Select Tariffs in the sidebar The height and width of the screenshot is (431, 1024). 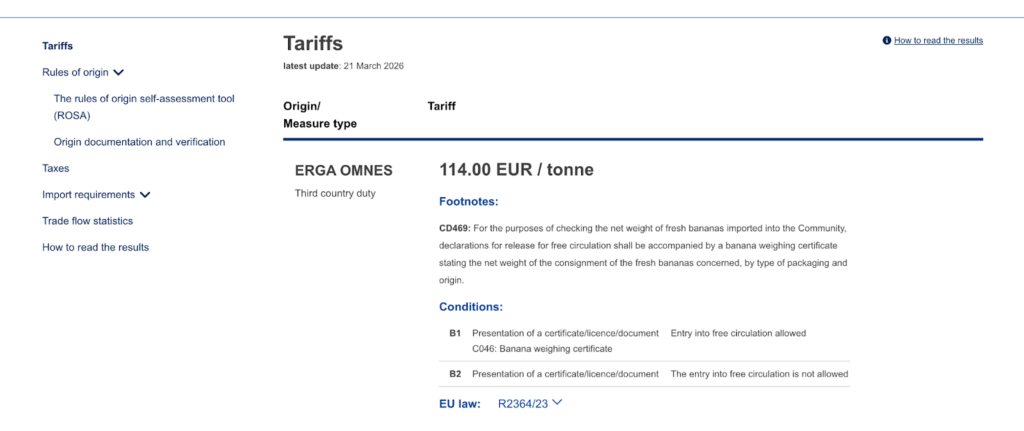[57, 46]
